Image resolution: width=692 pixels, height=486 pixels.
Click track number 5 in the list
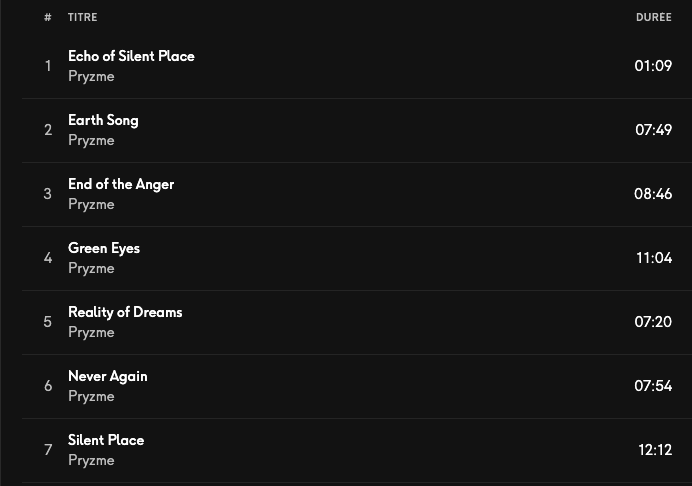(48, 322)
